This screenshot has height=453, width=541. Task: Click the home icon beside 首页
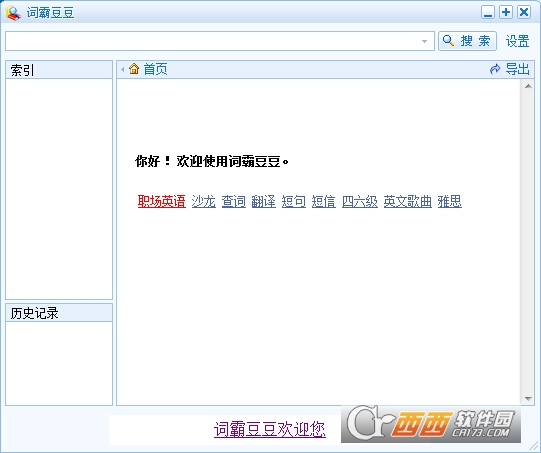[134, 69]
